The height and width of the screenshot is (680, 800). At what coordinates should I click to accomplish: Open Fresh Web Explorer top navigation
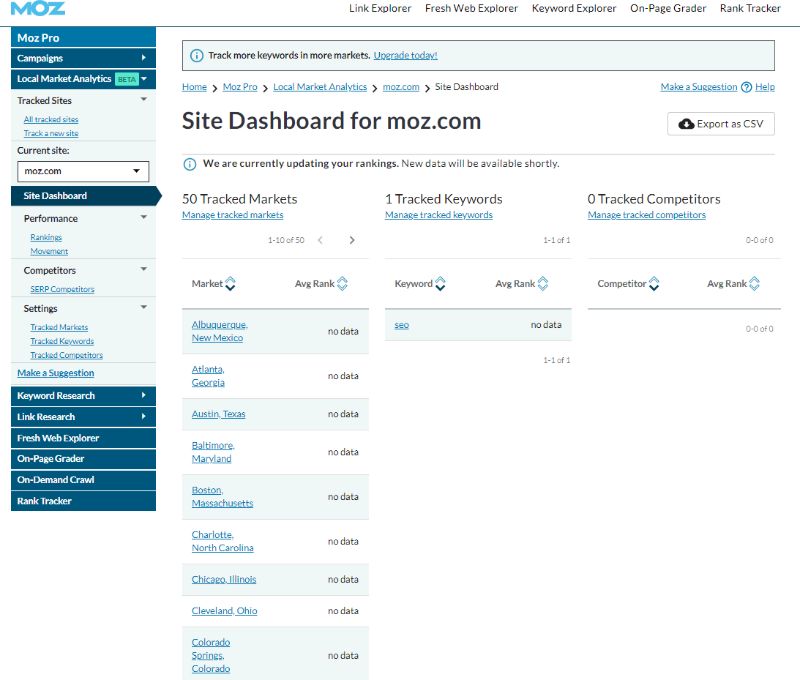(x=471, y=8)
